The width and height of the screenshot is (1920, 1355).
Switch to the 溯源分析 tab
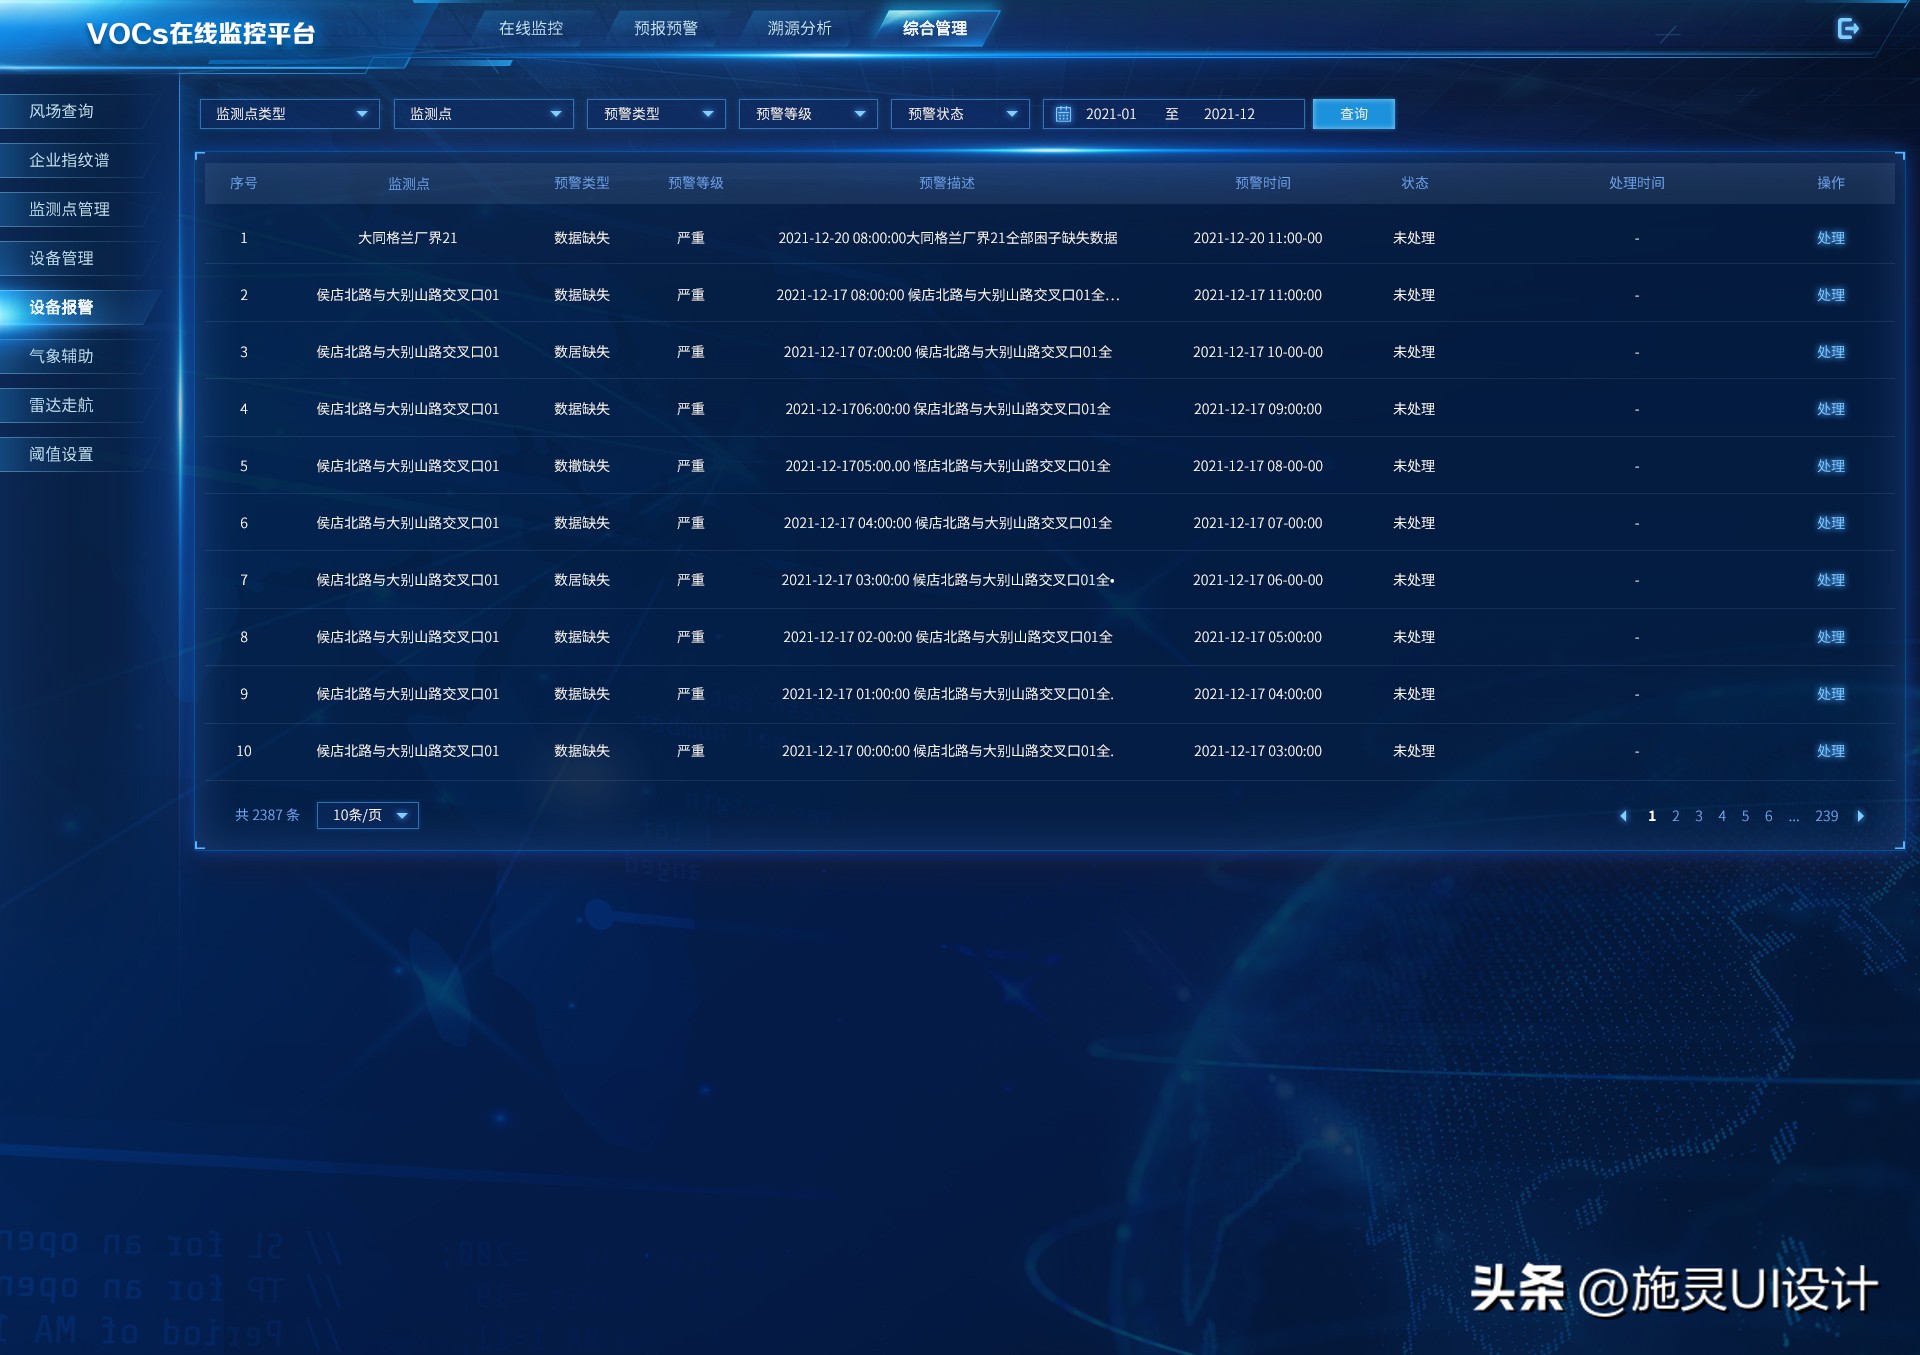click(799, 28)
